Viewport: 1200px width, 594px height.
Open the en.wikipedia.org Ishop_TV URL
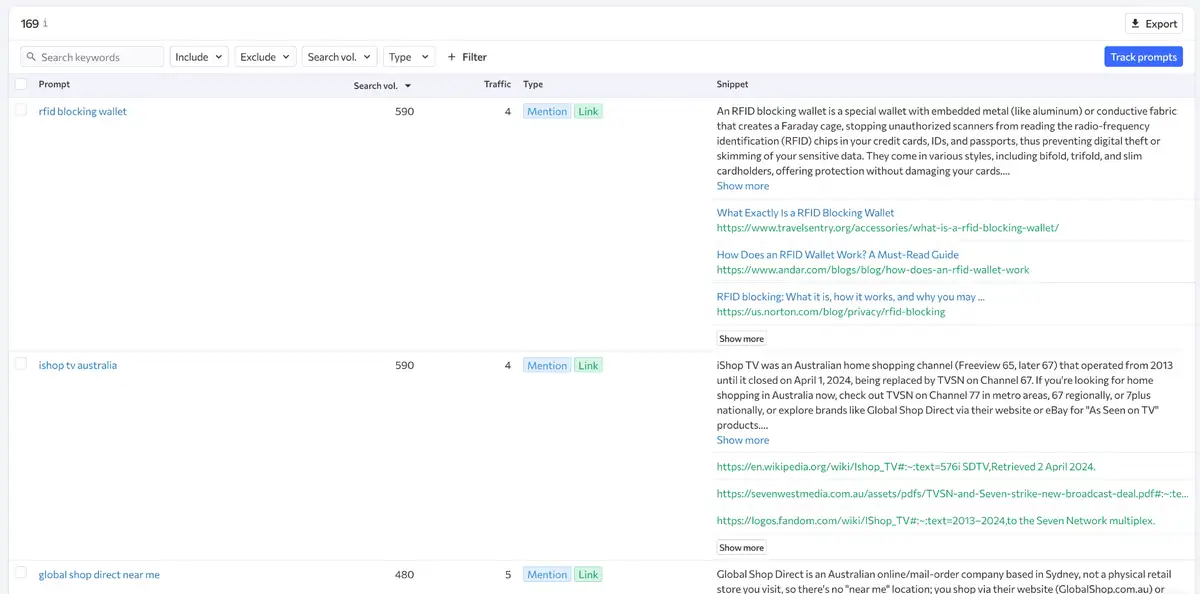[x=906, y=467]
